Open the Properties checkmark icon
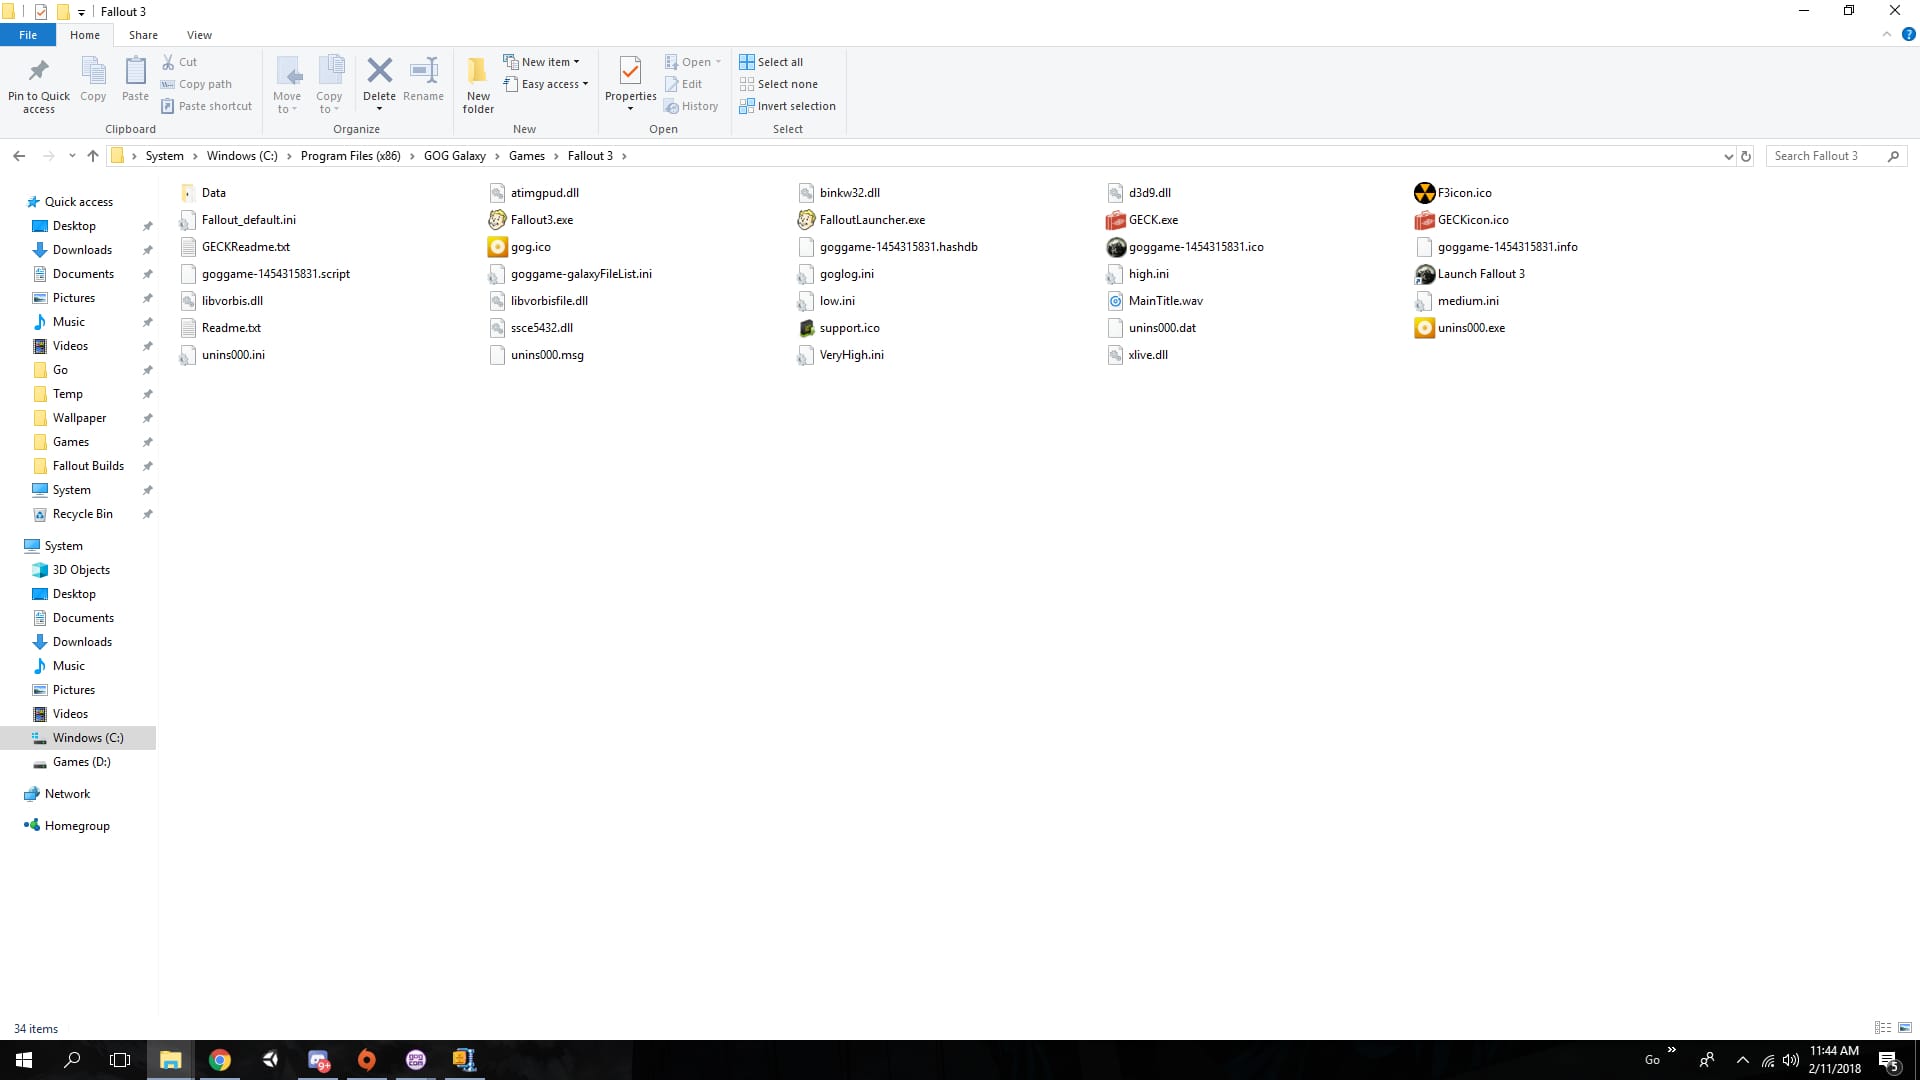Image resolution: width=1920 pixels, height=1080 pixels. coord(630,70)
